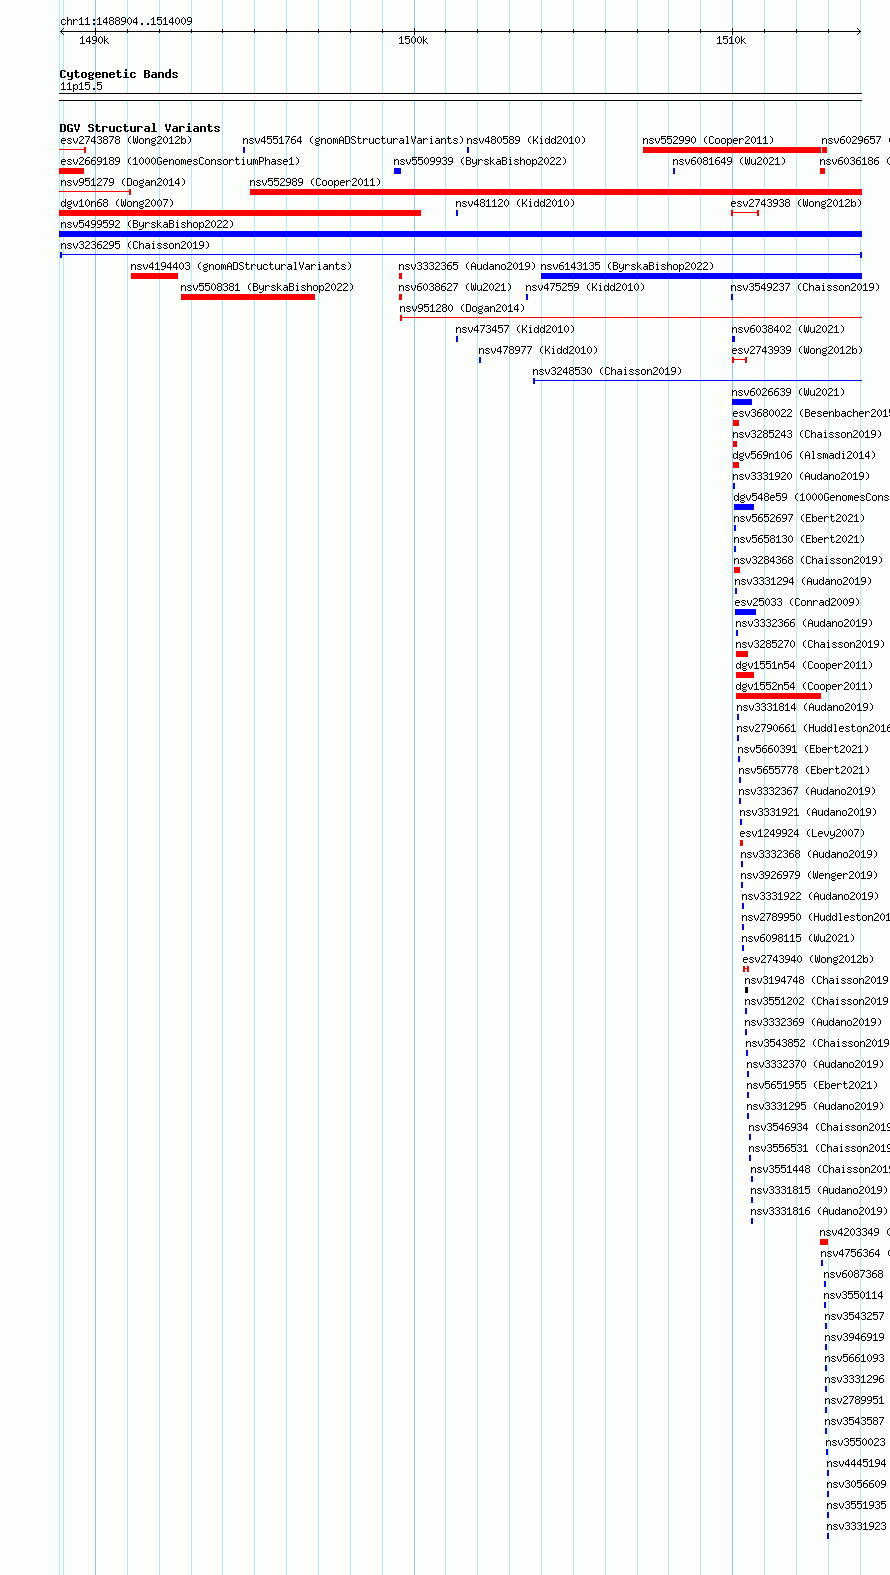Screen dimensions: 890x1575
Task: Click nsv5660391 (Ebert2021) label
Action: click(x=803, y=749)
